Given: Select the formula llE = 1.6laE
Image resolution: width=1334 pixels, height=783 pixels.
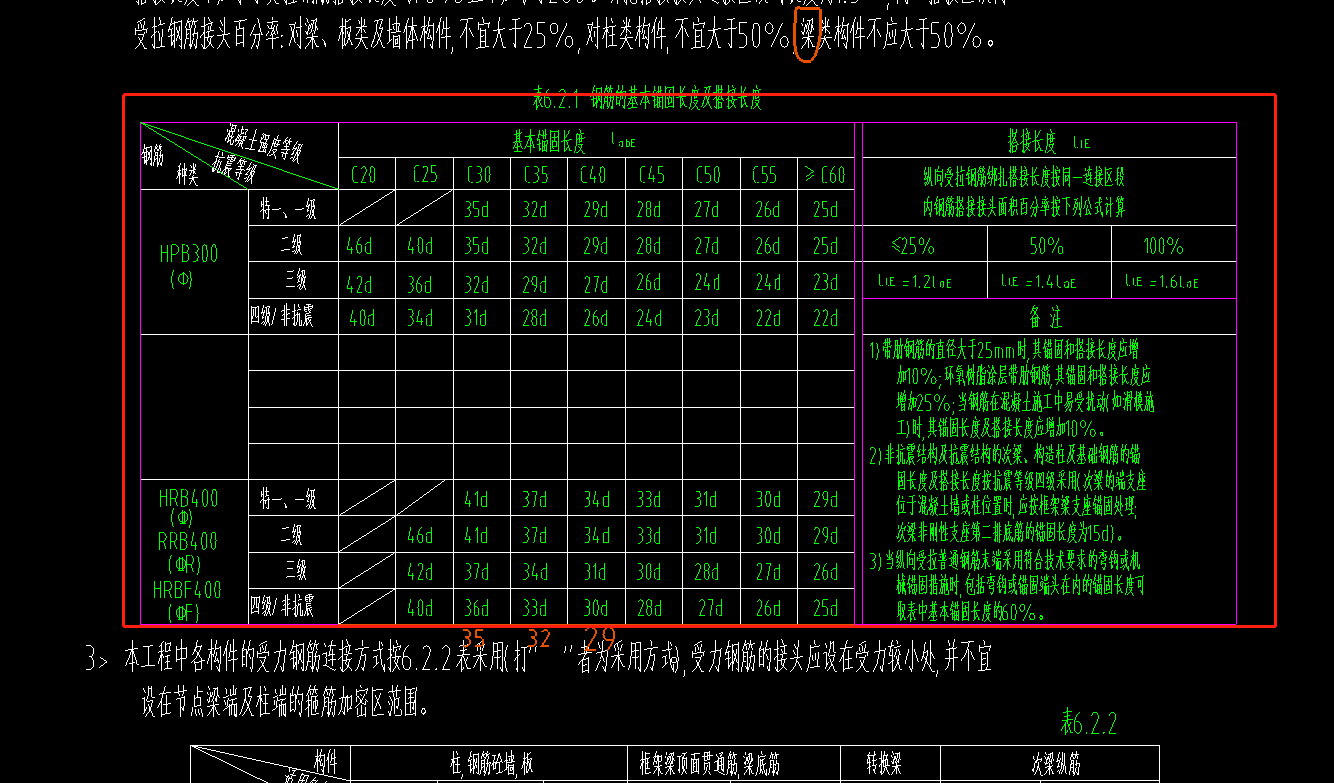Looking at the screenshot, I should coord(1162,282).
